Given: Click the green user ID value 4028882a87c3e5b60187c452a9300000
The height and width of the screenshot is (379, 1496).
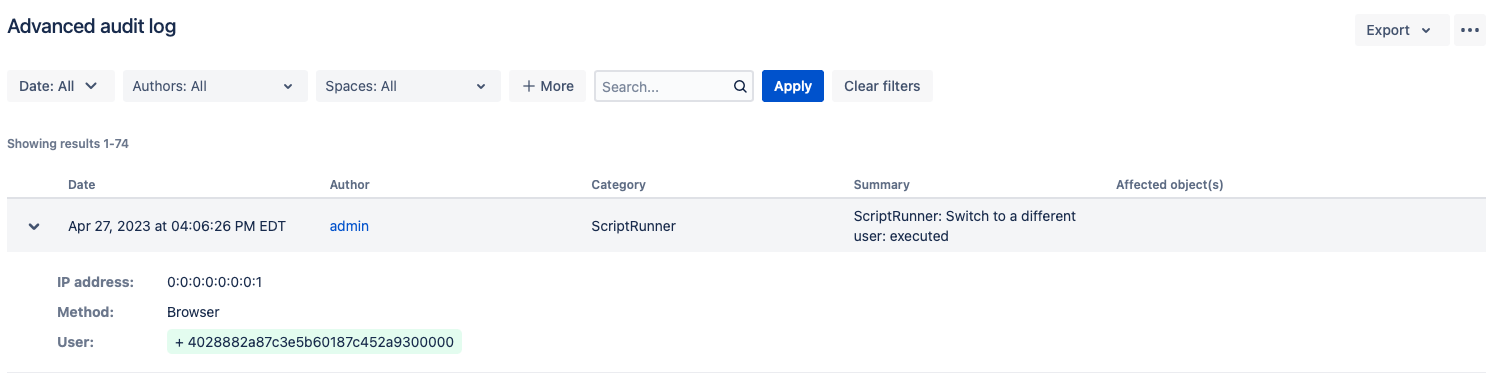Looking at the screenshot, I should pos(314,342).
